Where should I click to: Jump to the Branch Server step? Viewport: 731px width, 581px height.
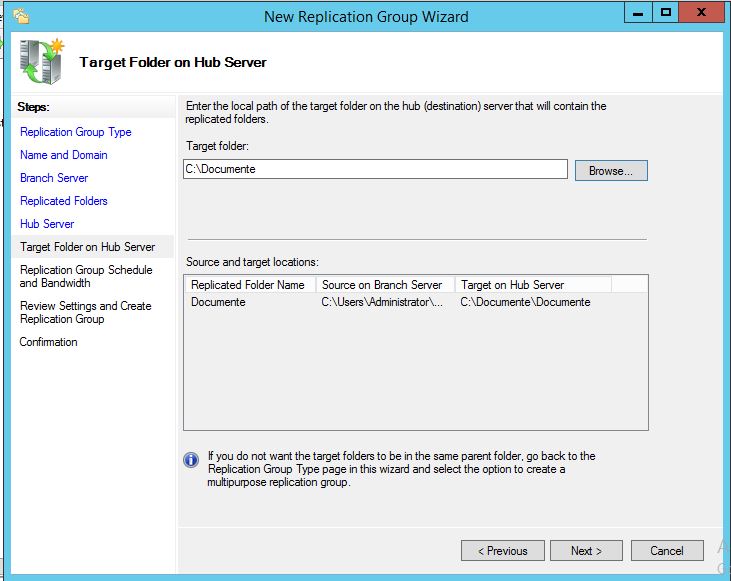(54, 178)
